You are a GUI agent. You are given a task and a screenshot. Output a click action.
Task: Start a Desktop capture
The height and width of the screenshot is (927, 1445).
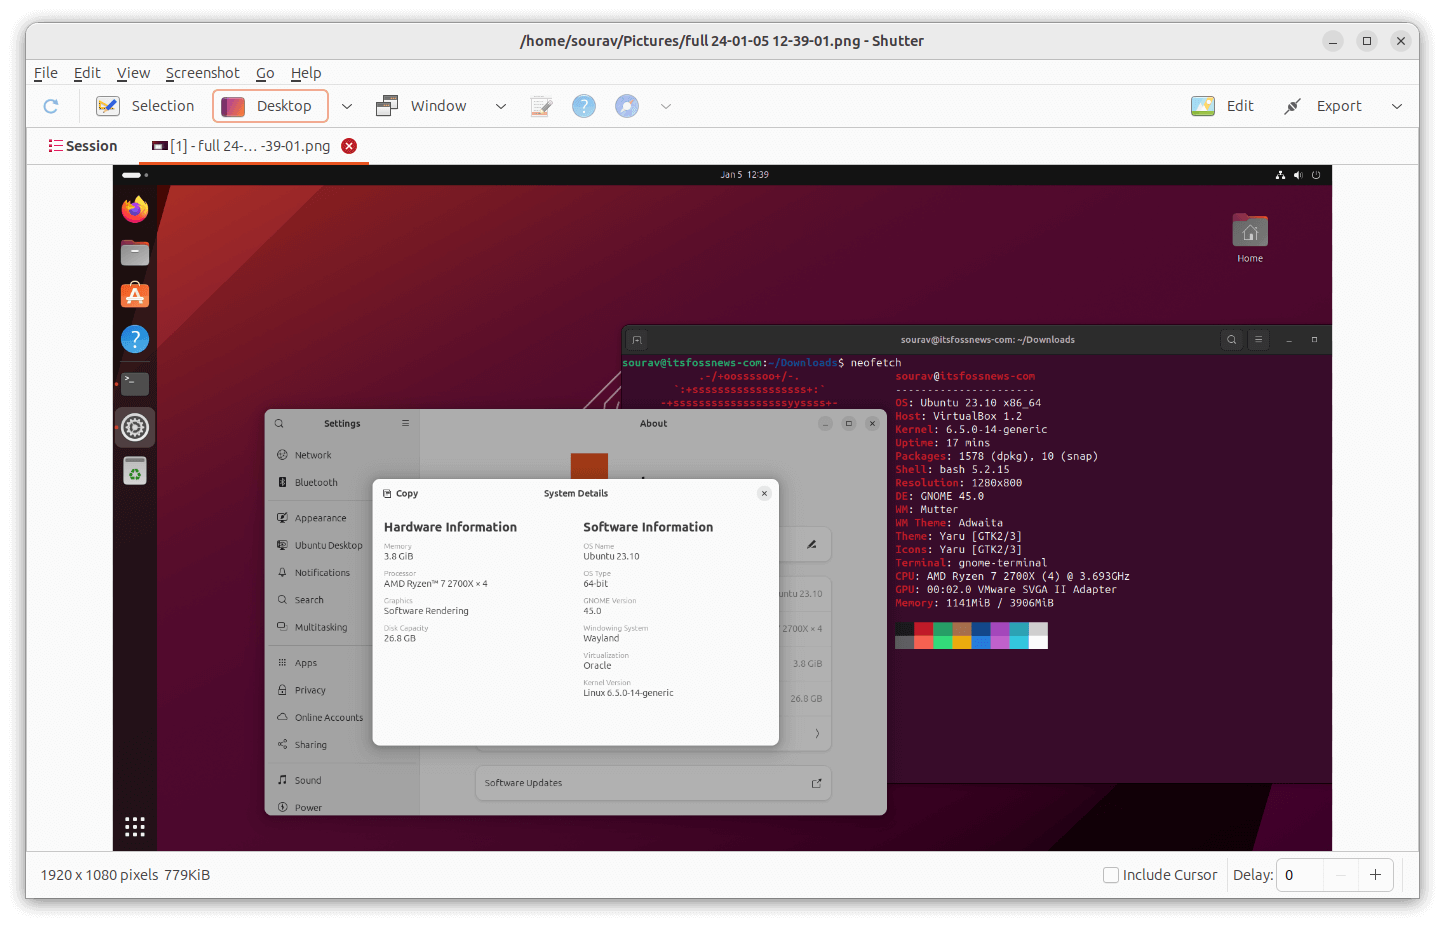270,105
